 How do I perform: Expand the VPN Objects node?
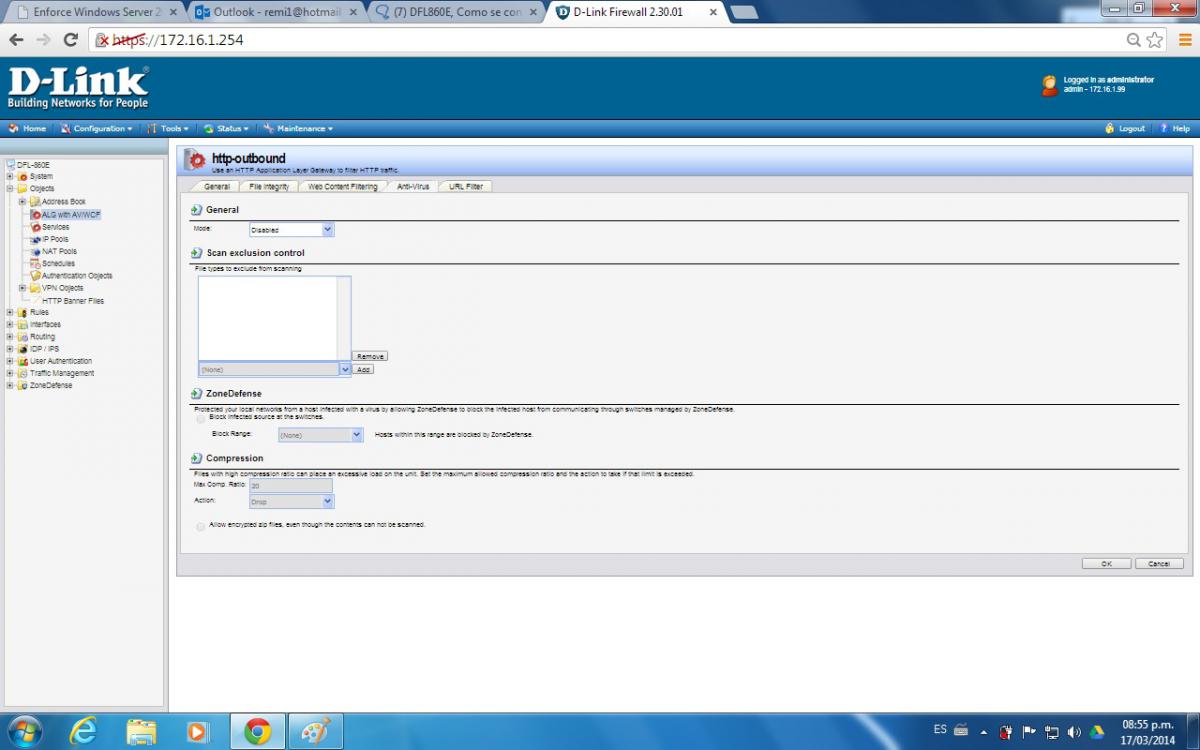click(x=22, y=288)
